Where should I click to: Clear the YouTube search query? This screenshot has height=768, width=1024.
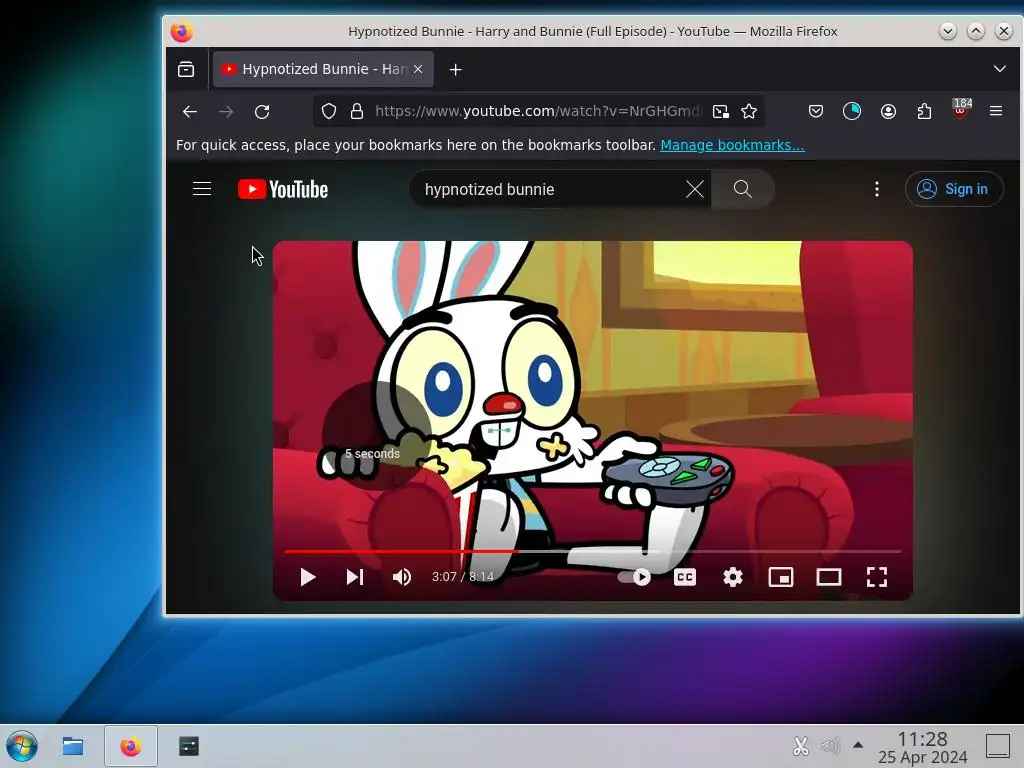point(695,189)
